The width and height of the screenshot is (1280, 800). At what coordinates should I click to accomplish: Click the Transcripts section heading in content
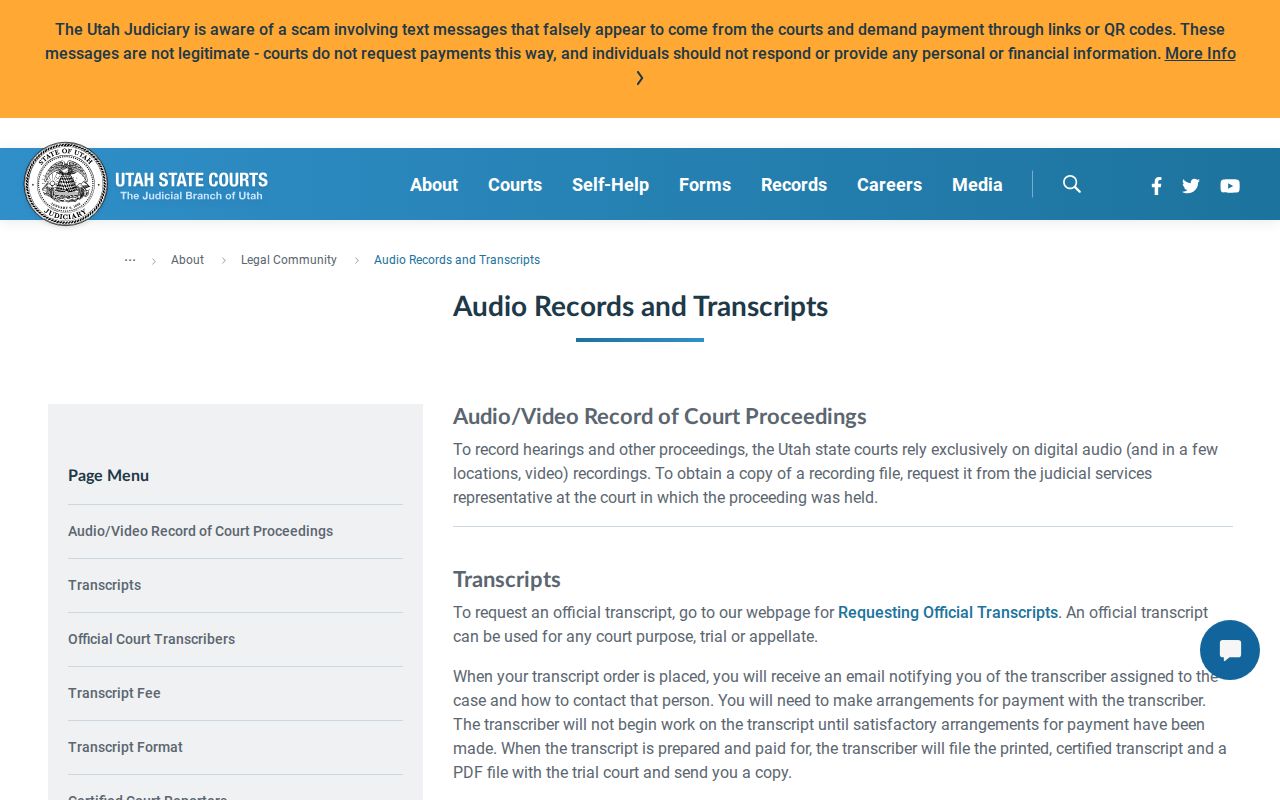pyautogui.click(x=507, y=579)
